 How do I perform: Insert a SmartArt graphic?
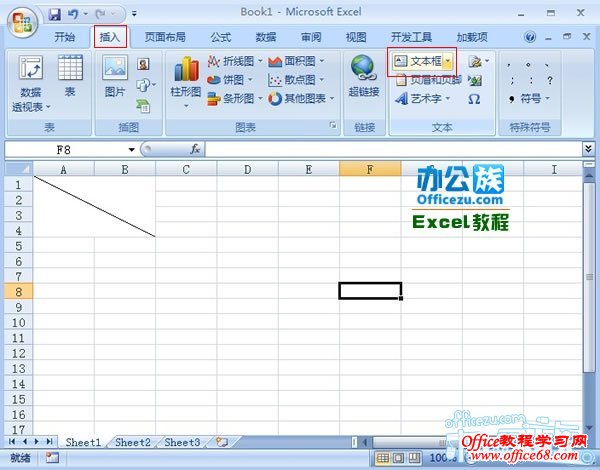pos(143,106)
